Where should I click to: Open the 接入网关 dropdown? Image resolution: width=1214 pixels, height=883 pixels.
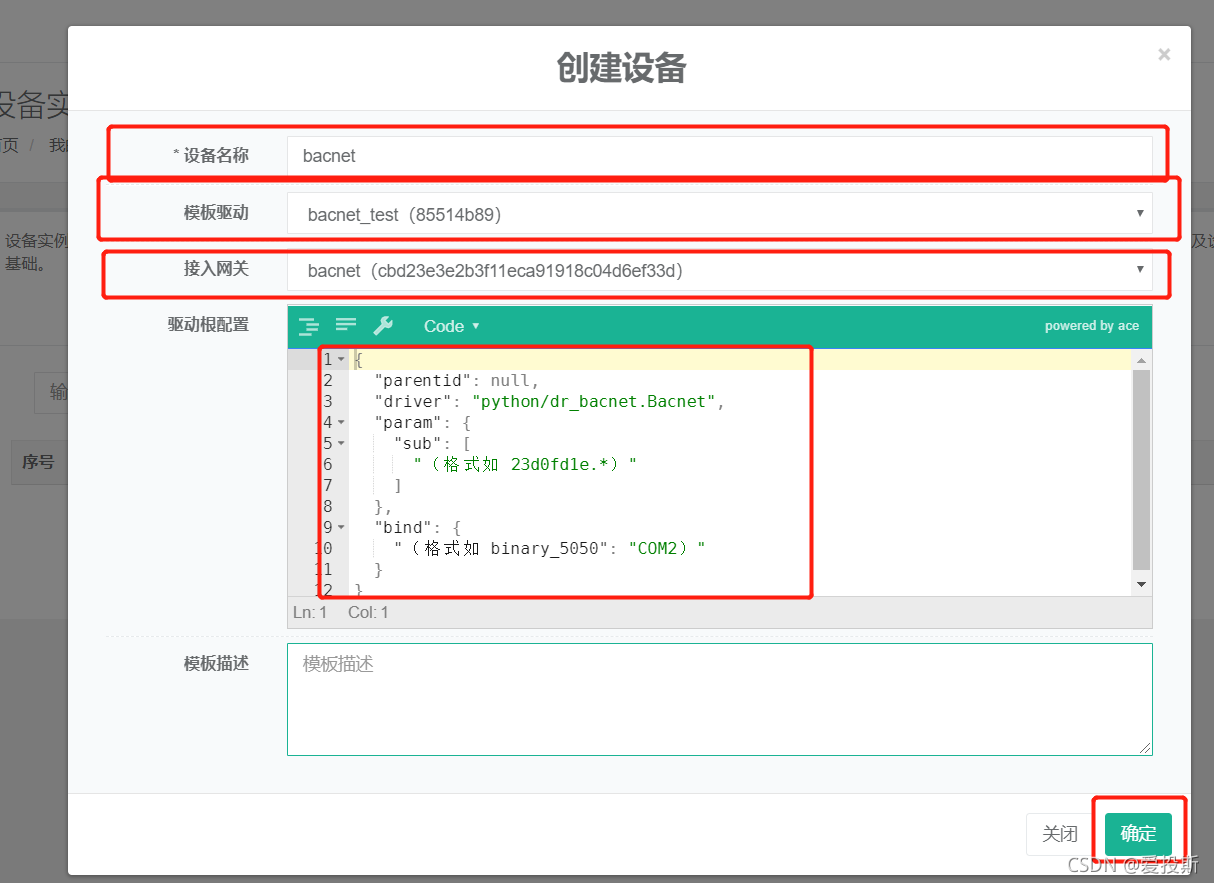(x=719, y=270)
